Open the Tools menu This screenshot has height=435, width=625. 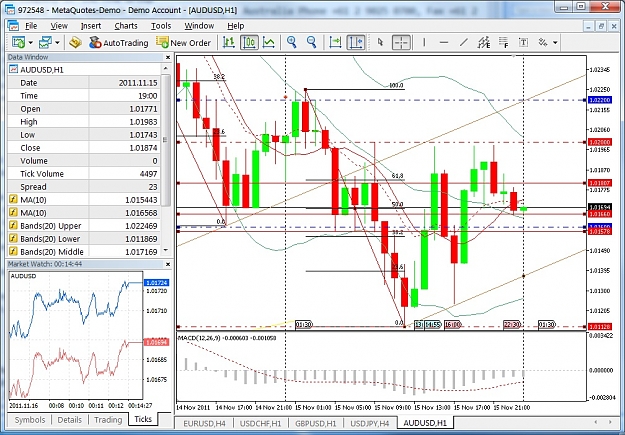(x=161, y=26)
